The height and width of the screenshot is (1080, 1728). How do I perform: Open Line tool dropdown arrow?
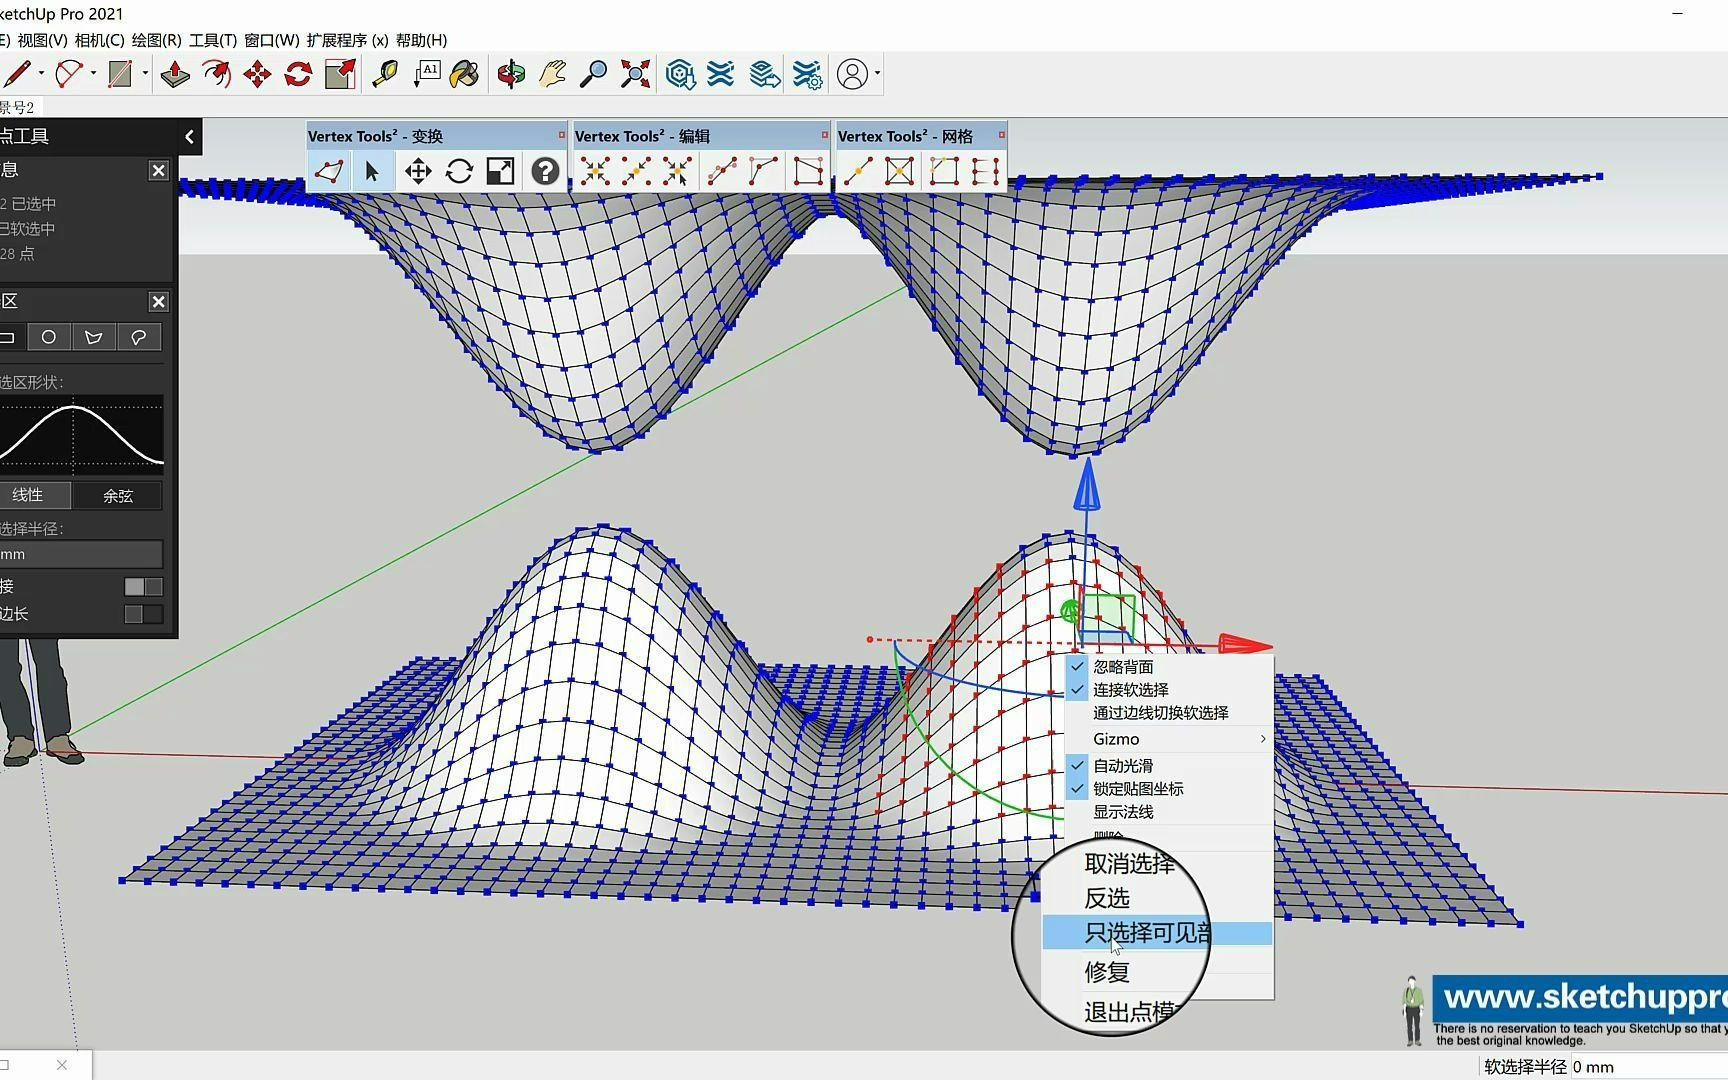coord(41,74)
